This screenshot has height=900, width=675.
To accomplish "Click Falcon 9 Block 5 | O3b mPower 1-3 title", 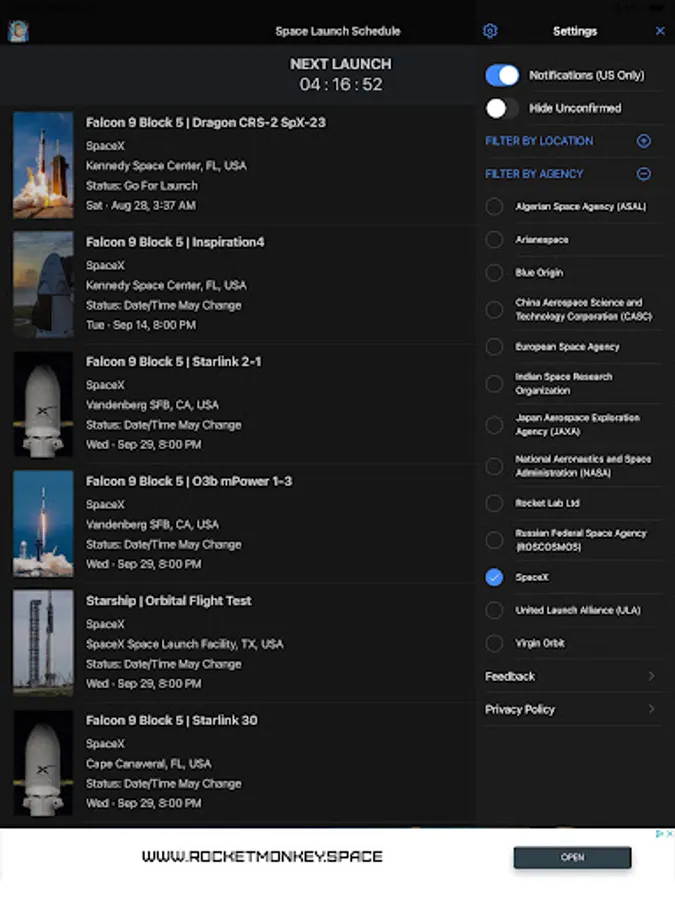I will pos(189,481).
